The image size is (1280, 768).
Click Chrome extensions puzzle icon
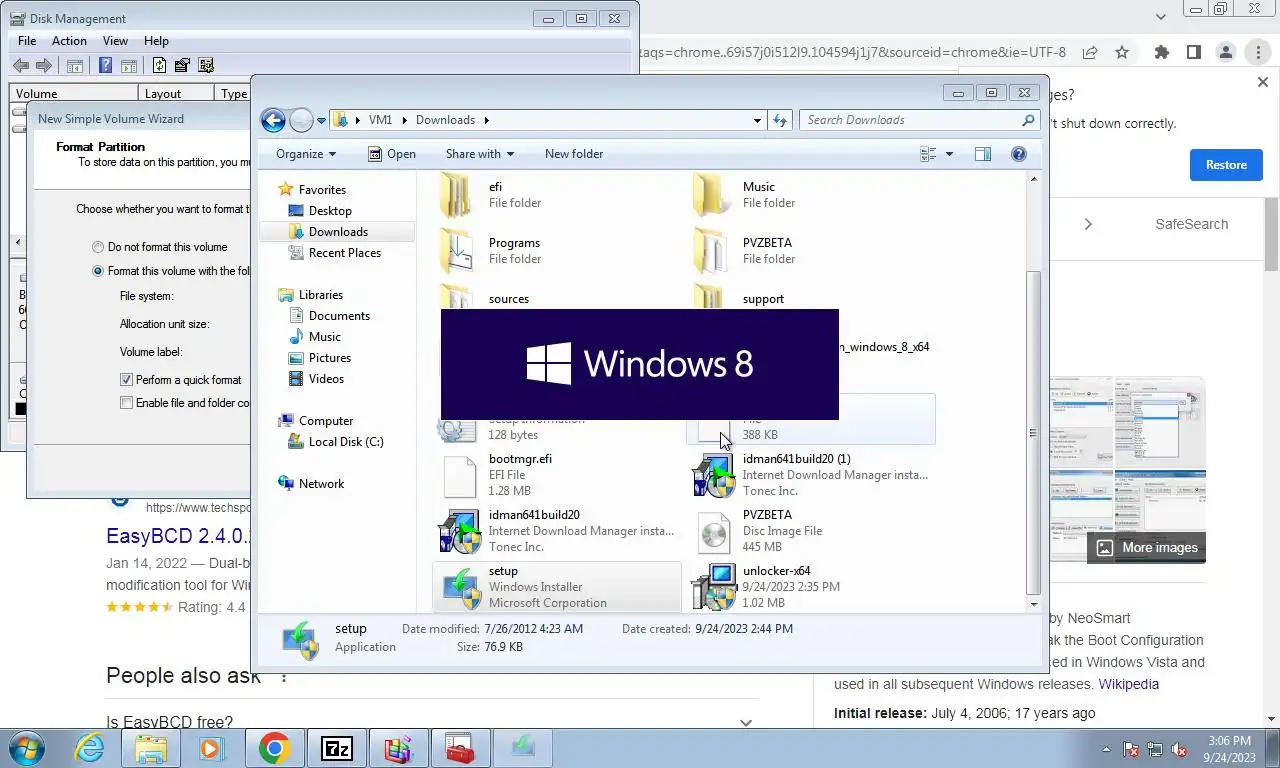[1161, 52]
